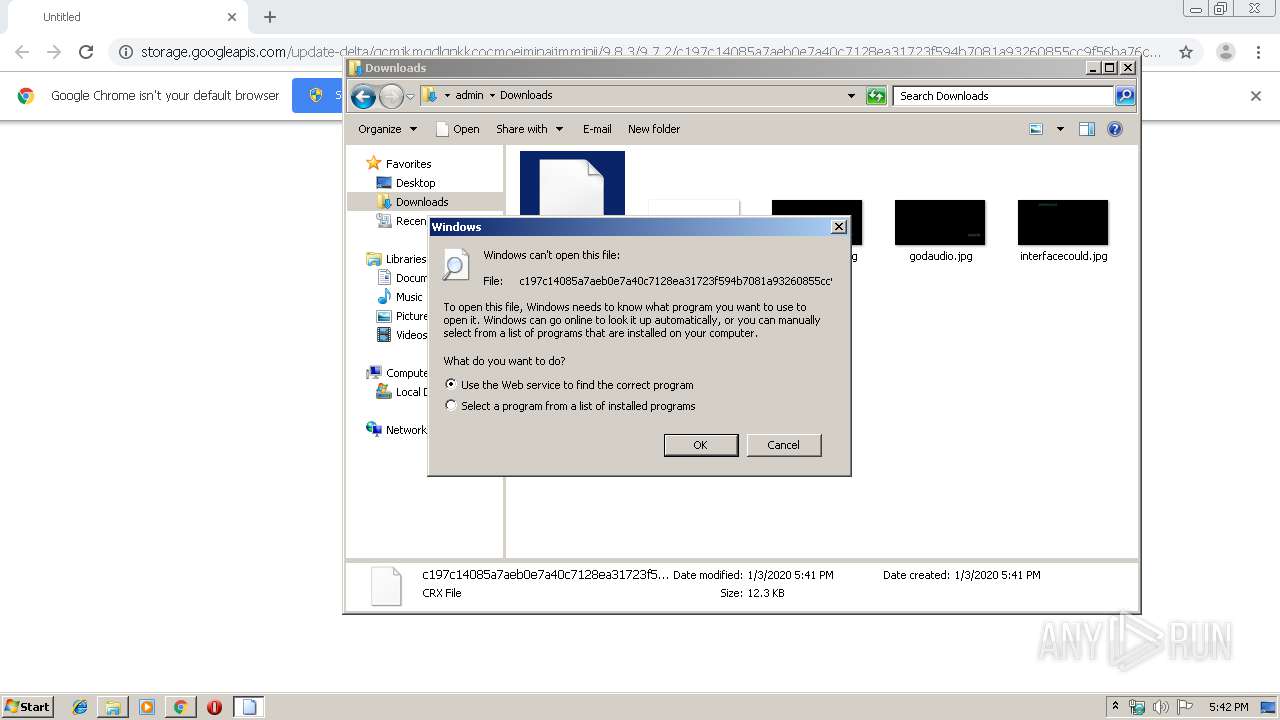
Task: Select the highlighted CRX file thumbnail
Action: click(x=572, y=183)
